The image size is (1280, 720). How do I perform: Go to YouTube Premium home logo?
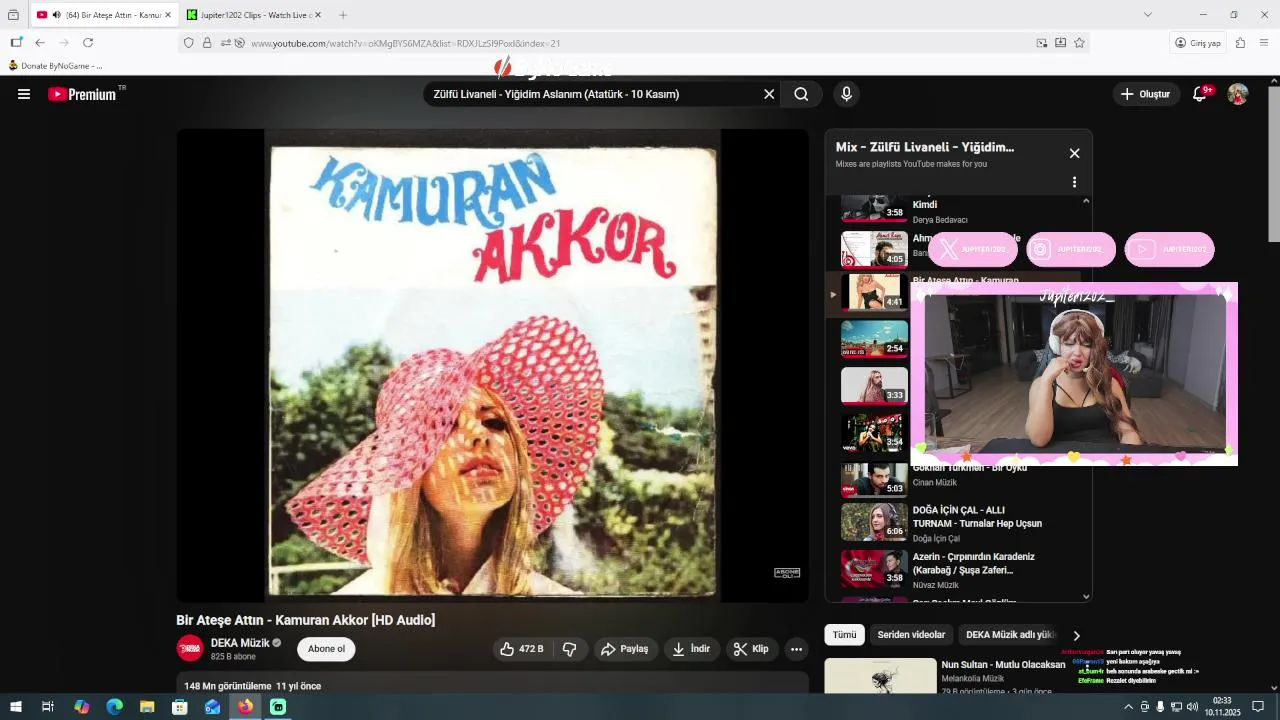point(83,94)
